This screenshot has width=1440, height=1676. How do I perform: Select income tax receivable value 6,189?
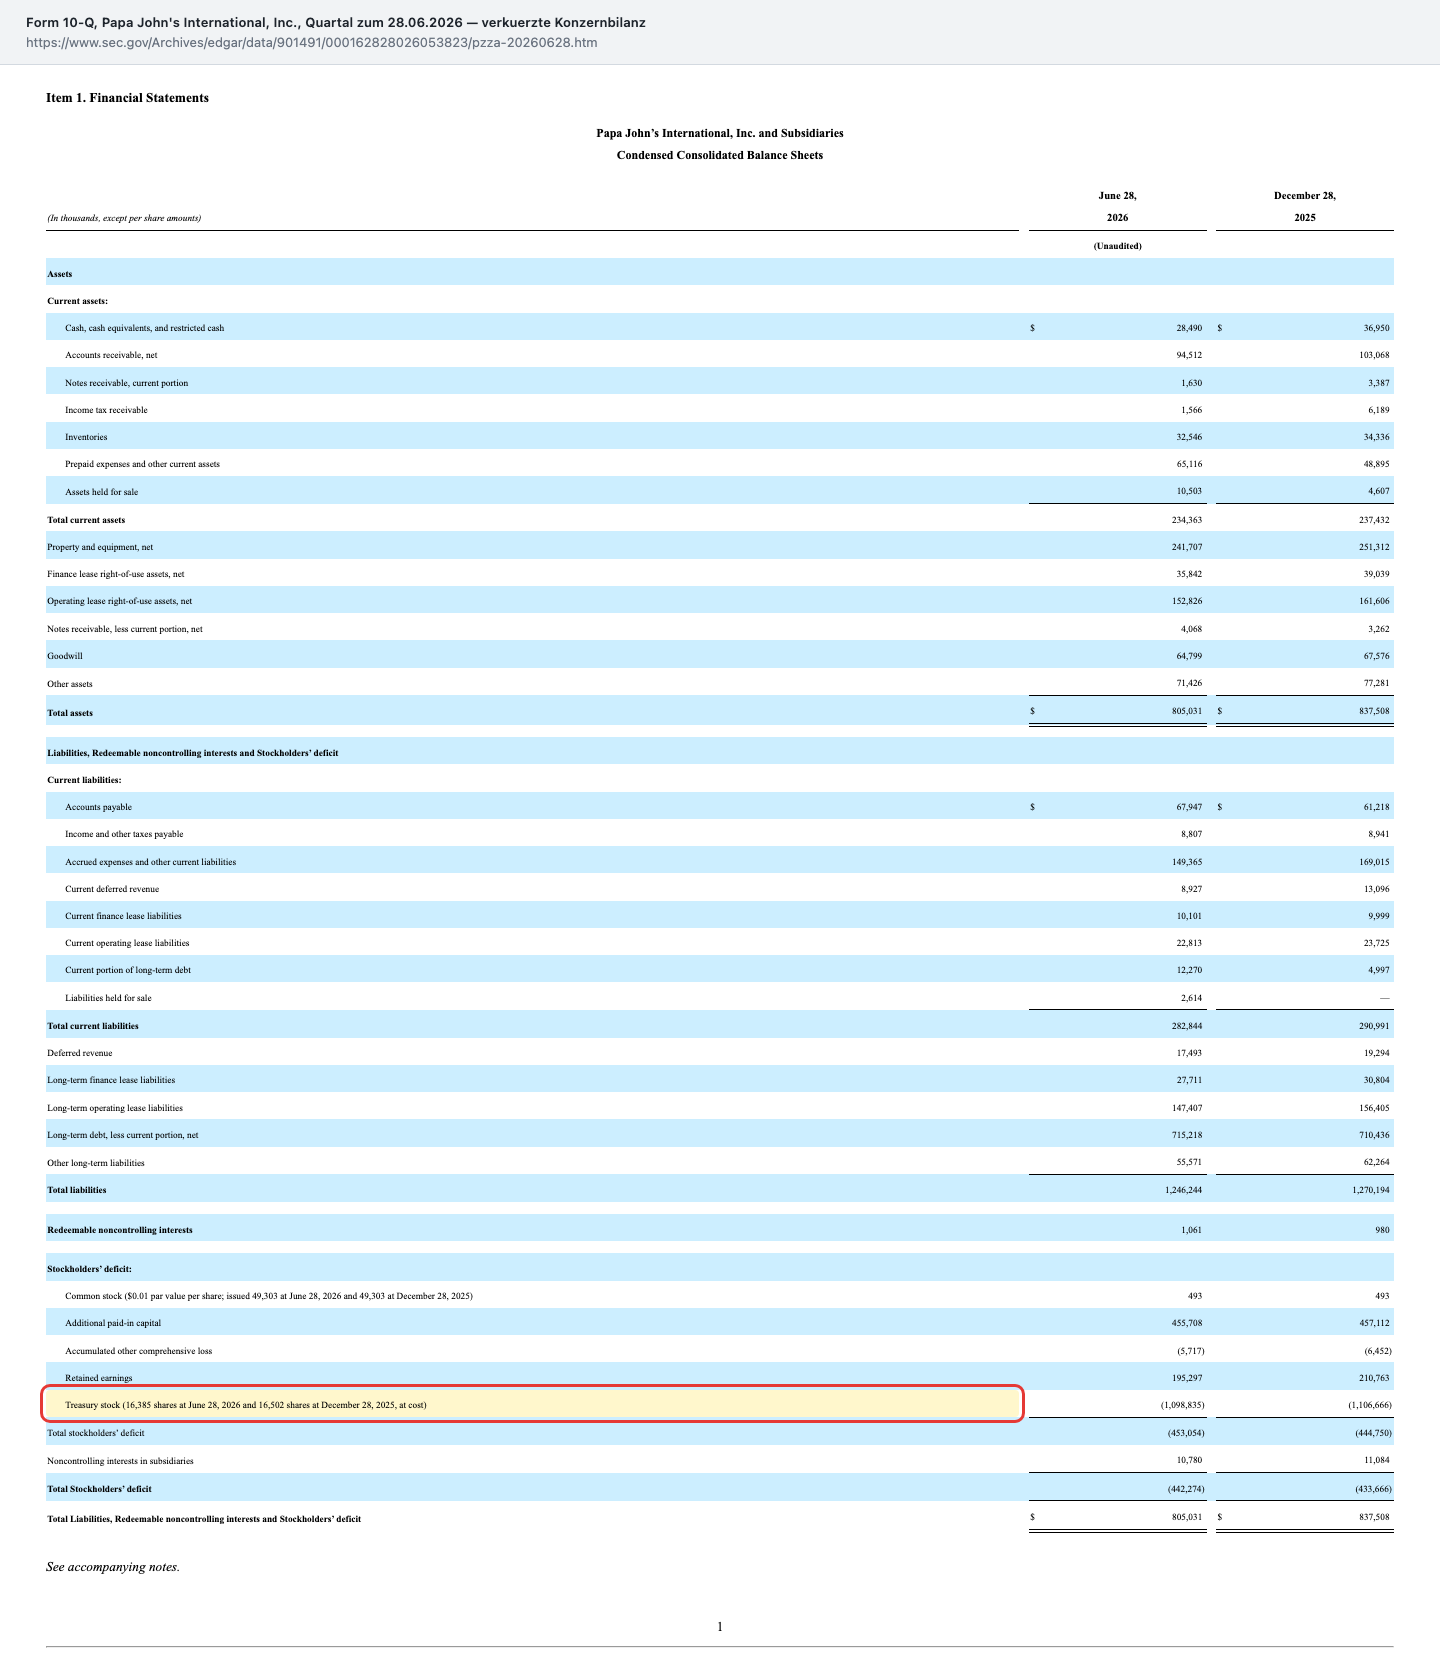[x=1378, y=410]
